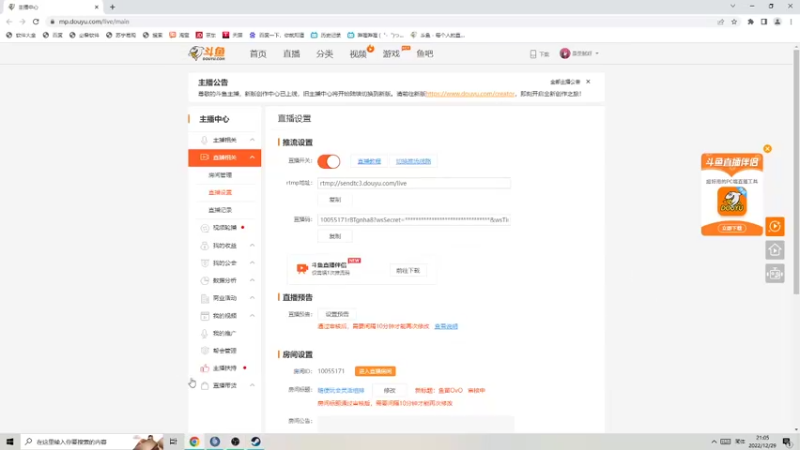Open 直播 in the top navigation

(x=291, y=54)
